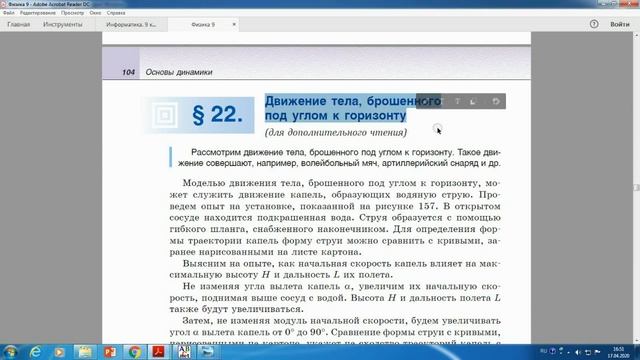Click the § 22 section heading box
The height and width of the screenshot is (360, 640).
(198, 115)
